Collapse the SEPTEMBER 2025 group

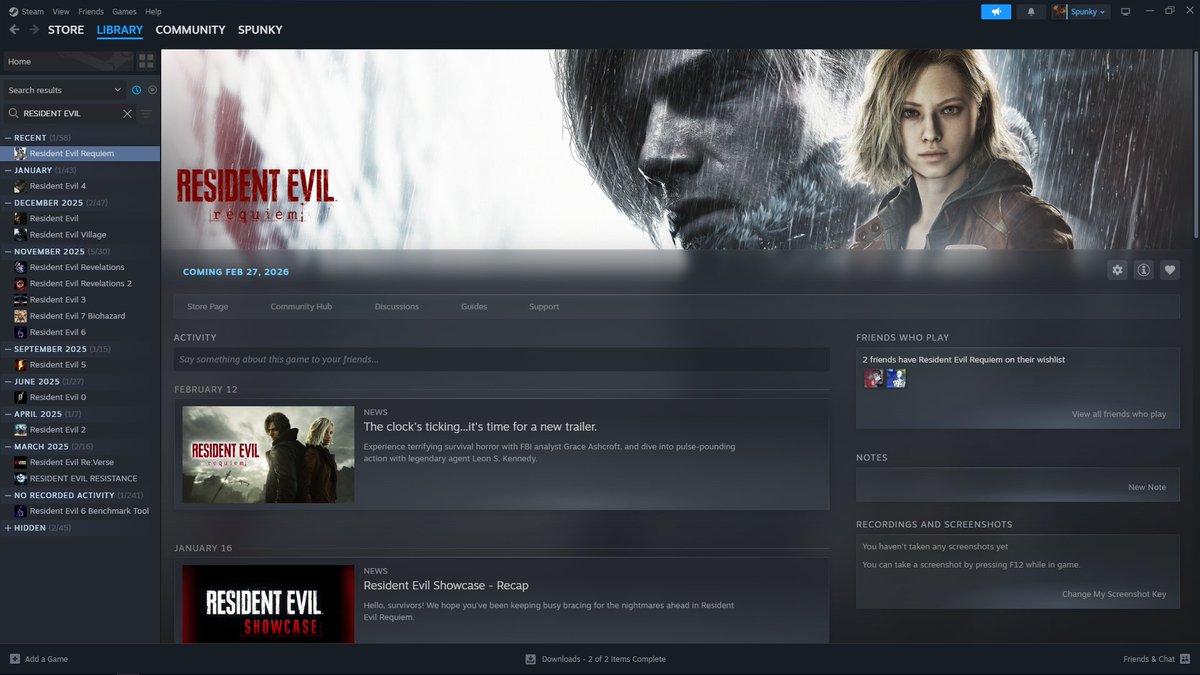point(9,349)
